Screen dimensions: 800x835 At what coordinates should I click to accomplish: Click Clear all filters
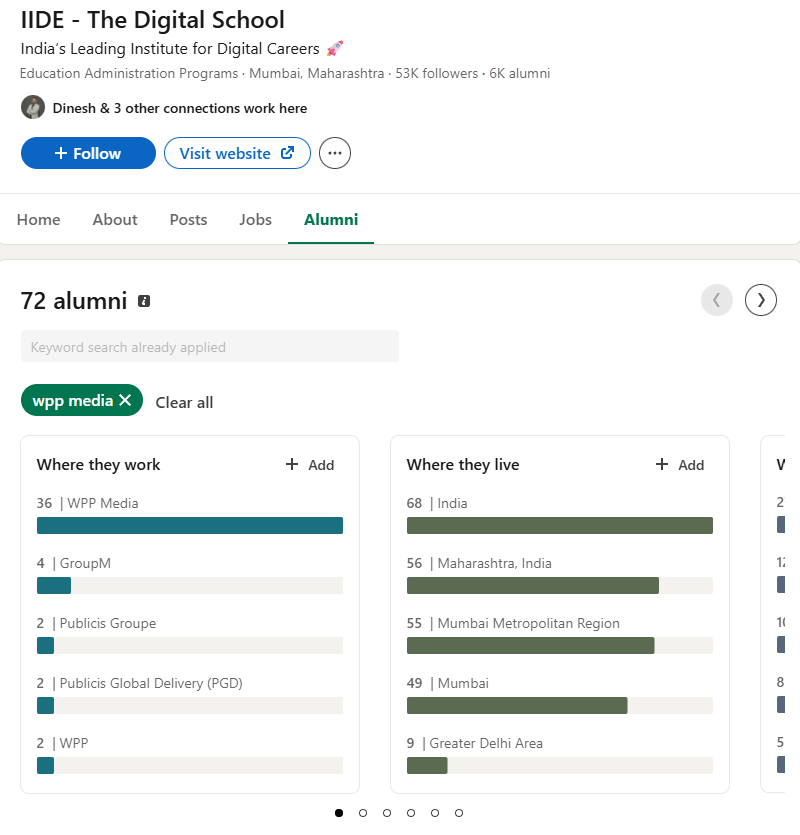click(x=184, y=403)
